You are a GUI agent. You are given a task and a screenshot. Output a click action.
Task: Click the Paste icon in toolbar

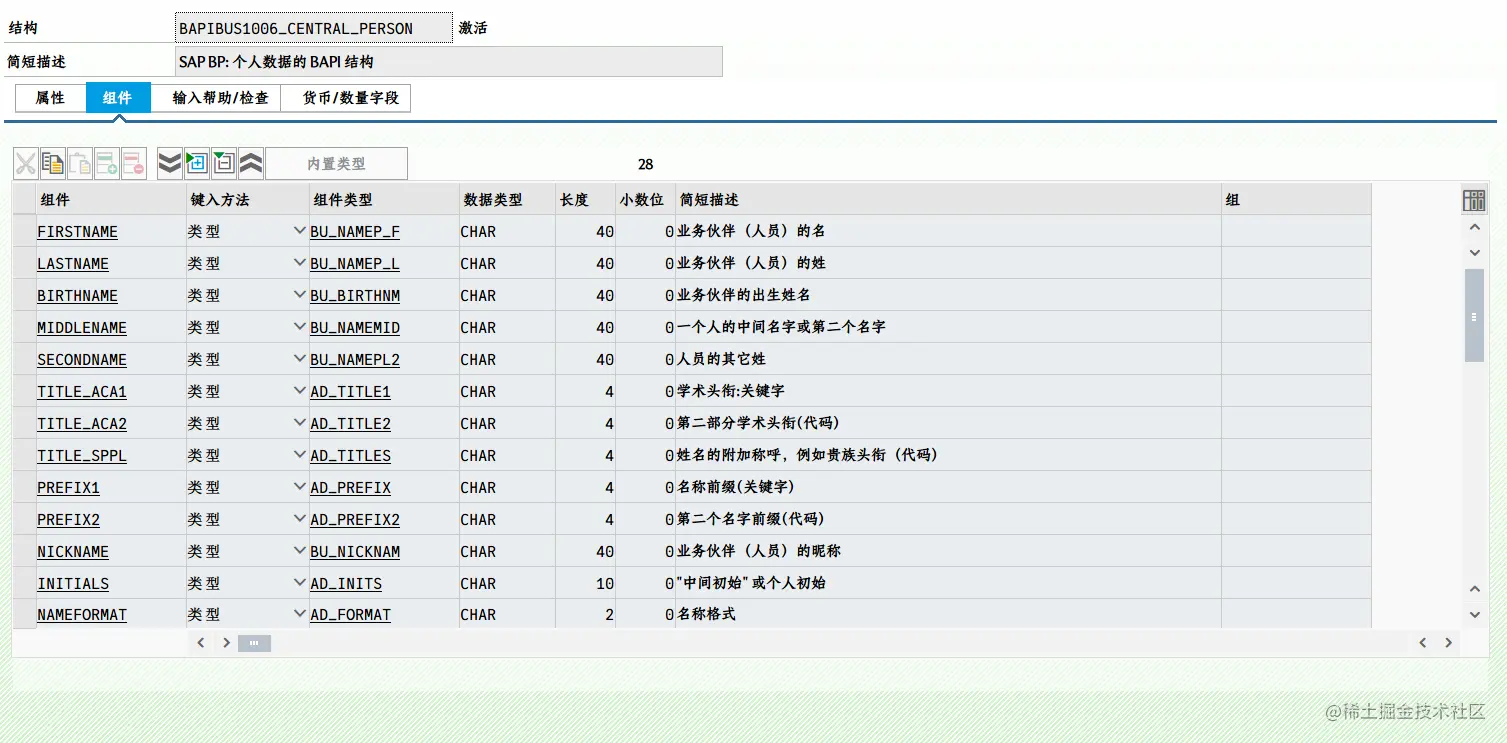80,163
